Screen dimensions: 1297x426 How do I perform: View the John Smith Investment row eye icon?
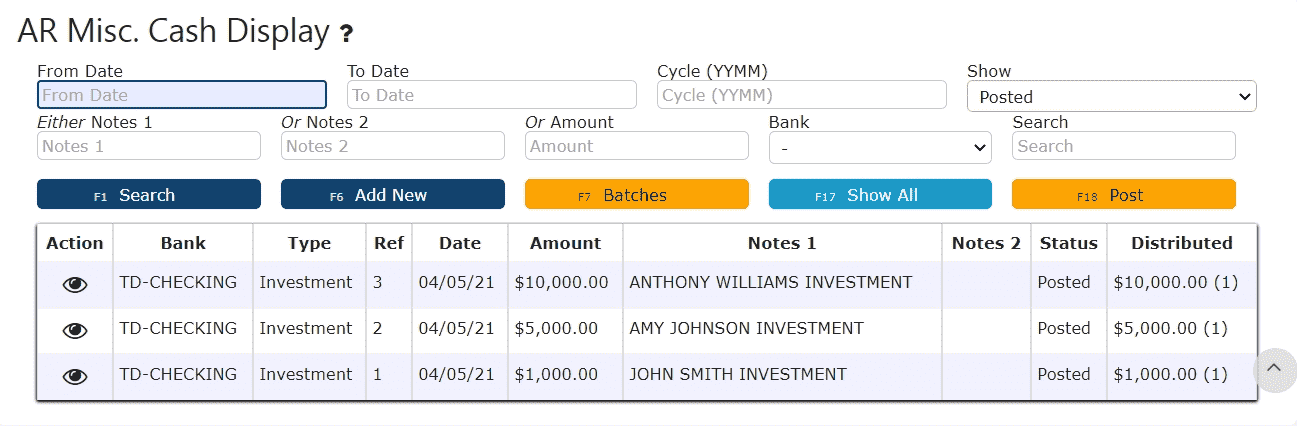click(75, 376)
